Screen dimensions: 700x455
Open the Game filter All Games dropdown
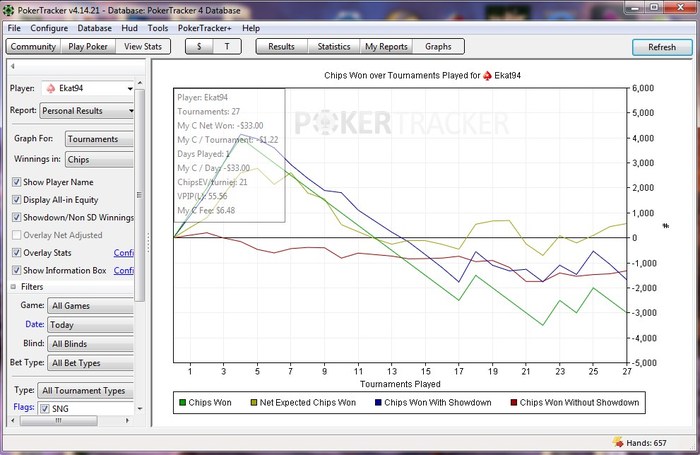(x=90, y=306)
